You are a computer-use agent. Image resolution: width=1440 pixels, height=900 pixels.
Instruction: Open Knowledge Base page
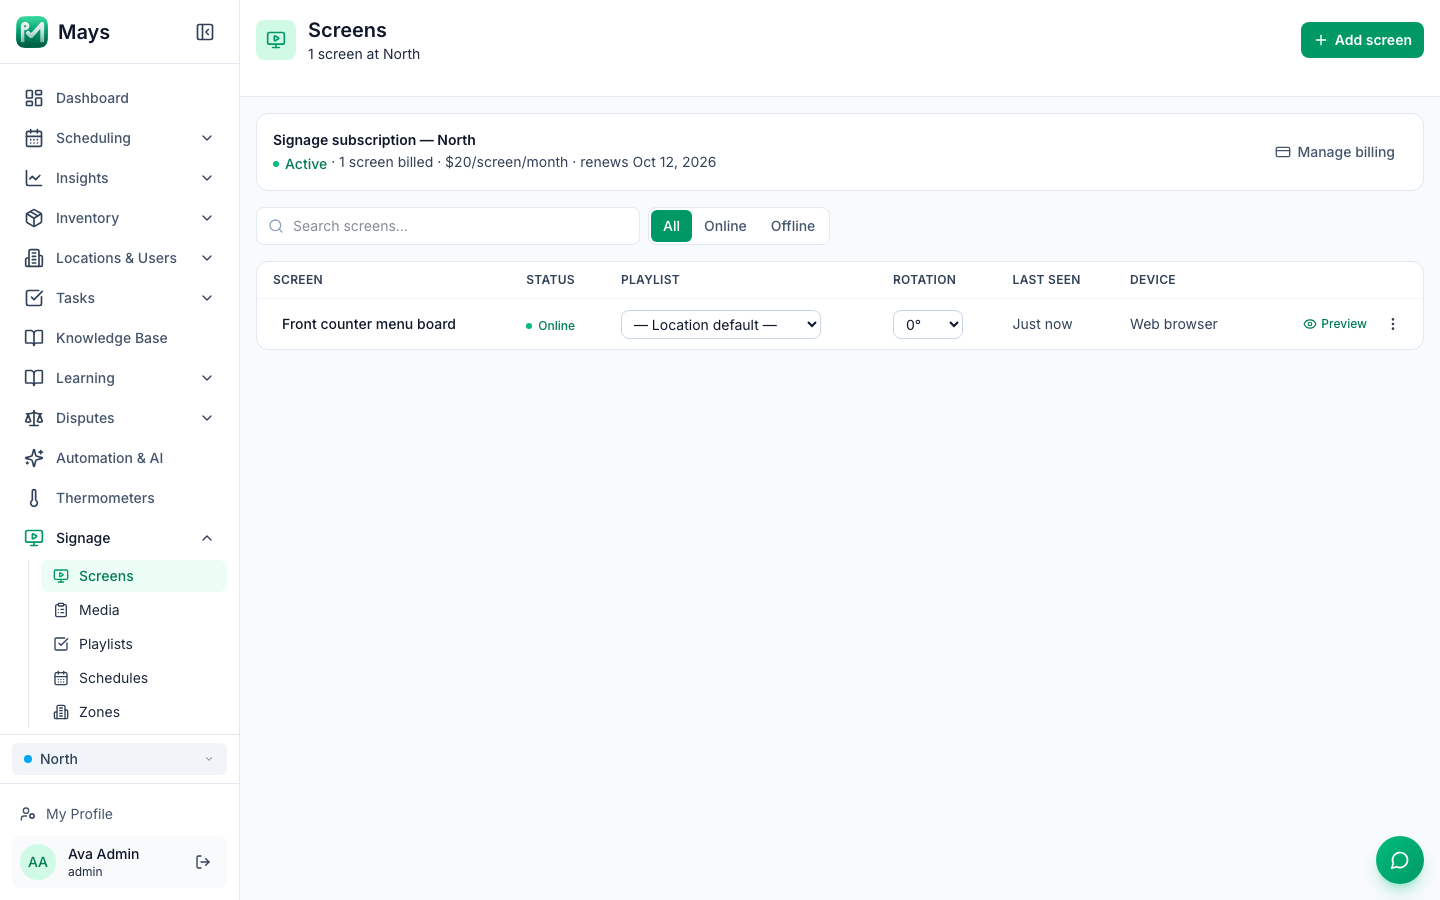point(119,338)
